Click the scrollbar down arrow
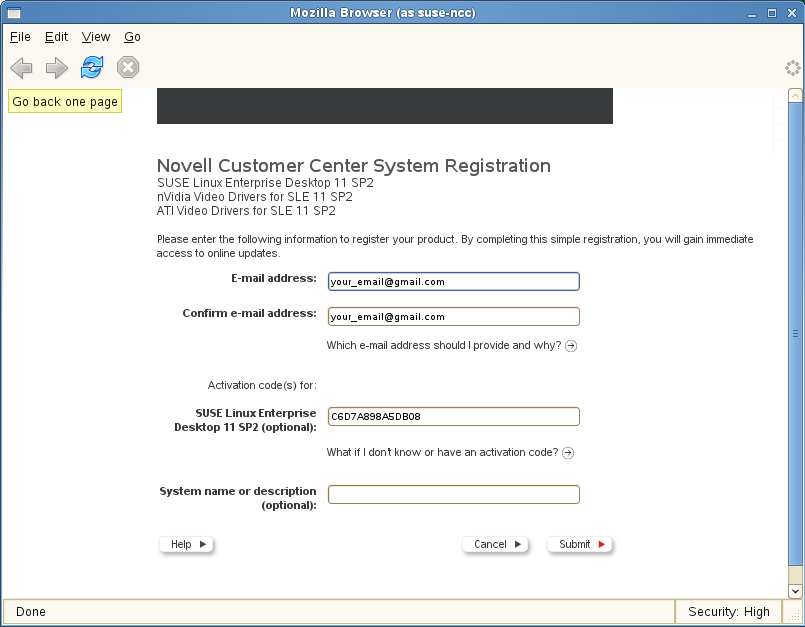Screen dimensions: 805x627 coord(795,592)
